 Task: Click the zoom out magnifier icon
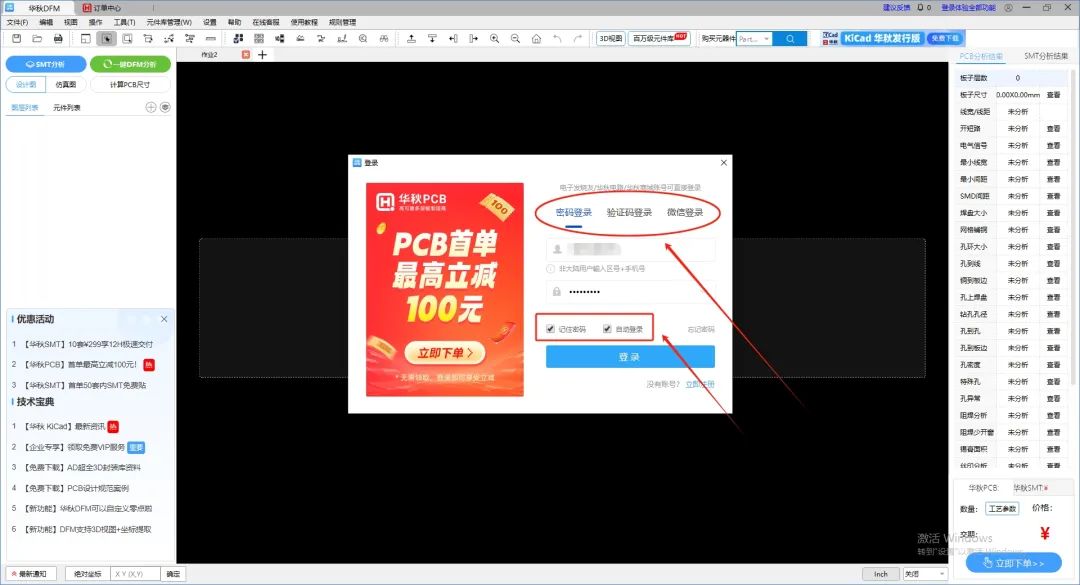click(515, 39)
